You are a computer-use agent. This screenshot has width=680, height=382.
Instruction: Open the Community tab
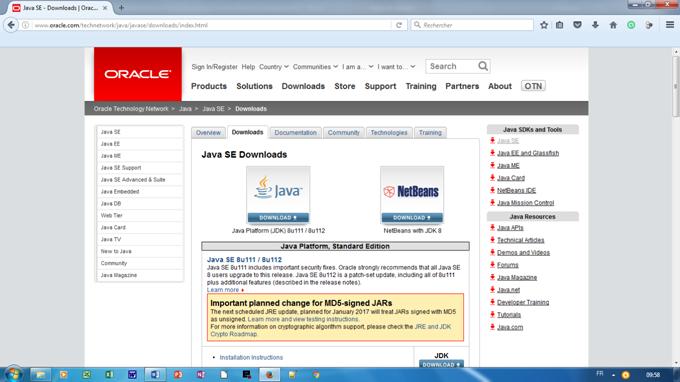[x=343, y=133]
